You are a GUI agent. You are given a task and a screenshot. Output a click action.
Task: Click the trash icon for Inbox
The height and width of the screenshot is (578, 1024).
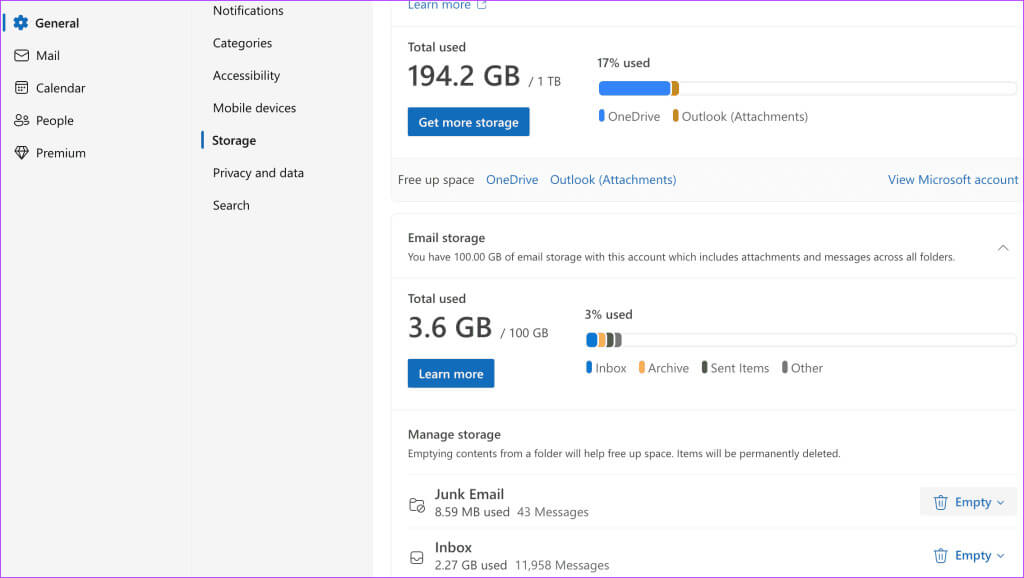940,556
